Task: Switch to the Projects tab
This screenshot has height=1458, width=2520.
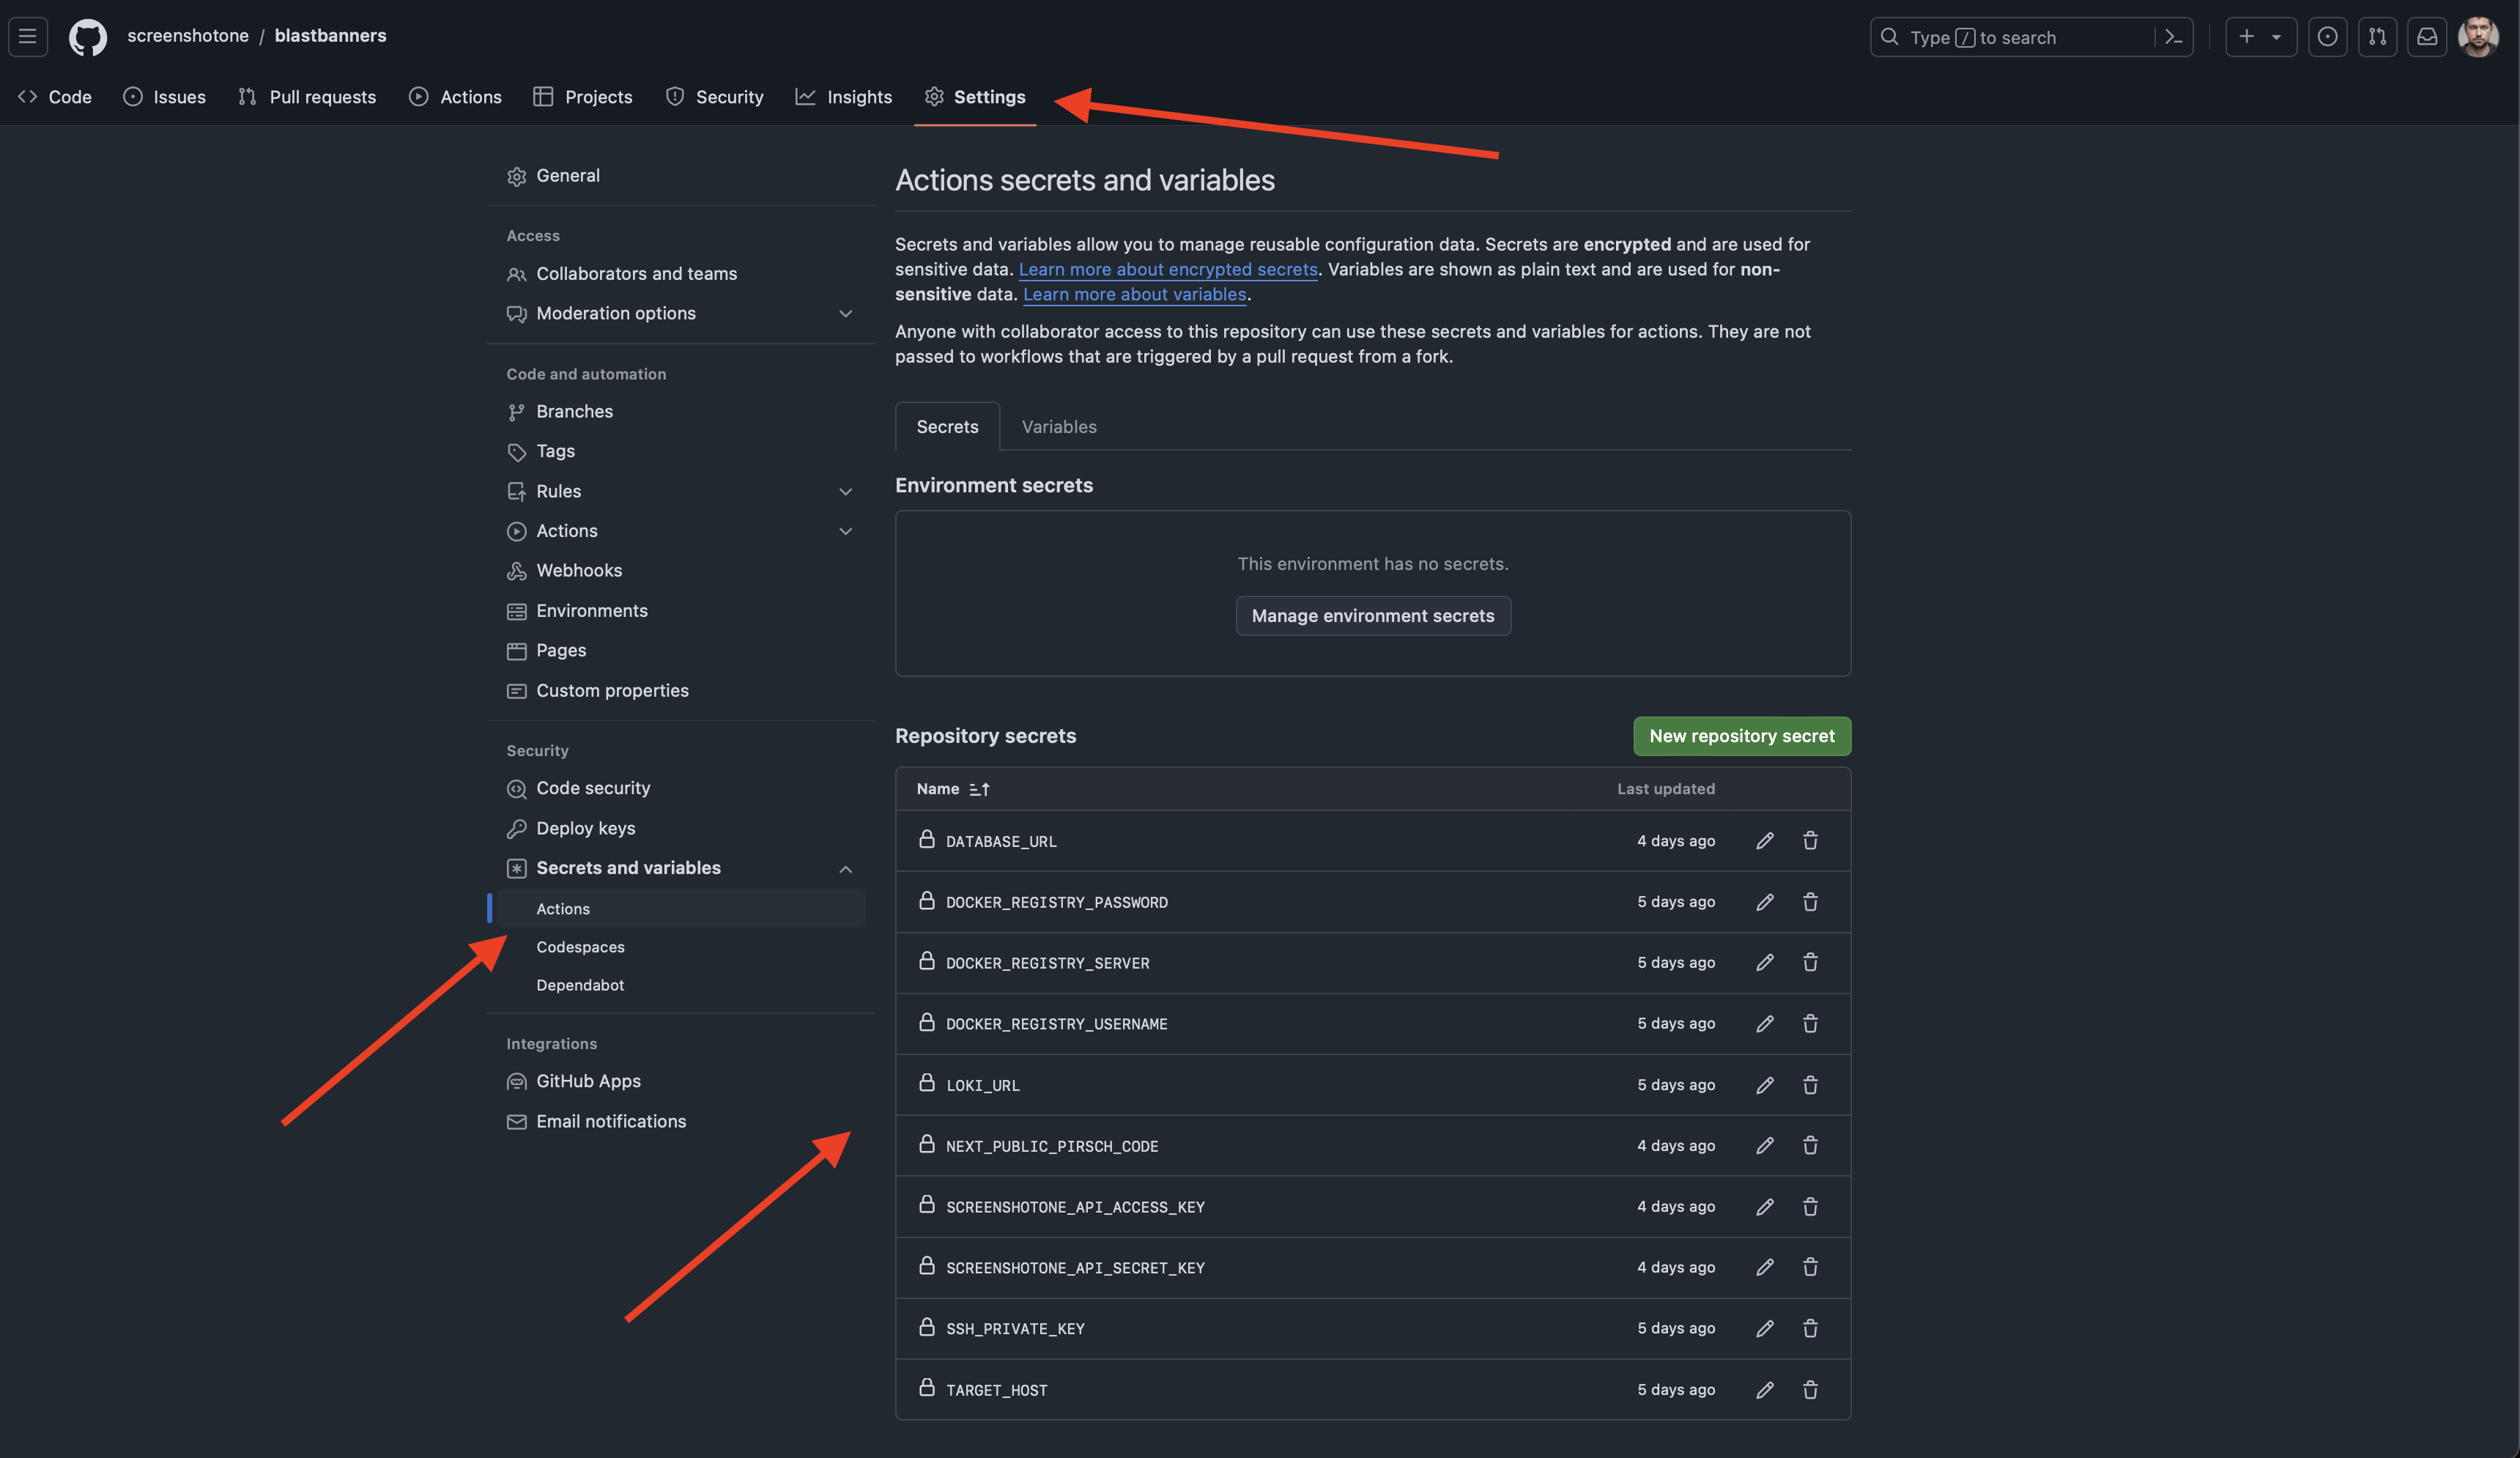Action: [x=583, y=97]
